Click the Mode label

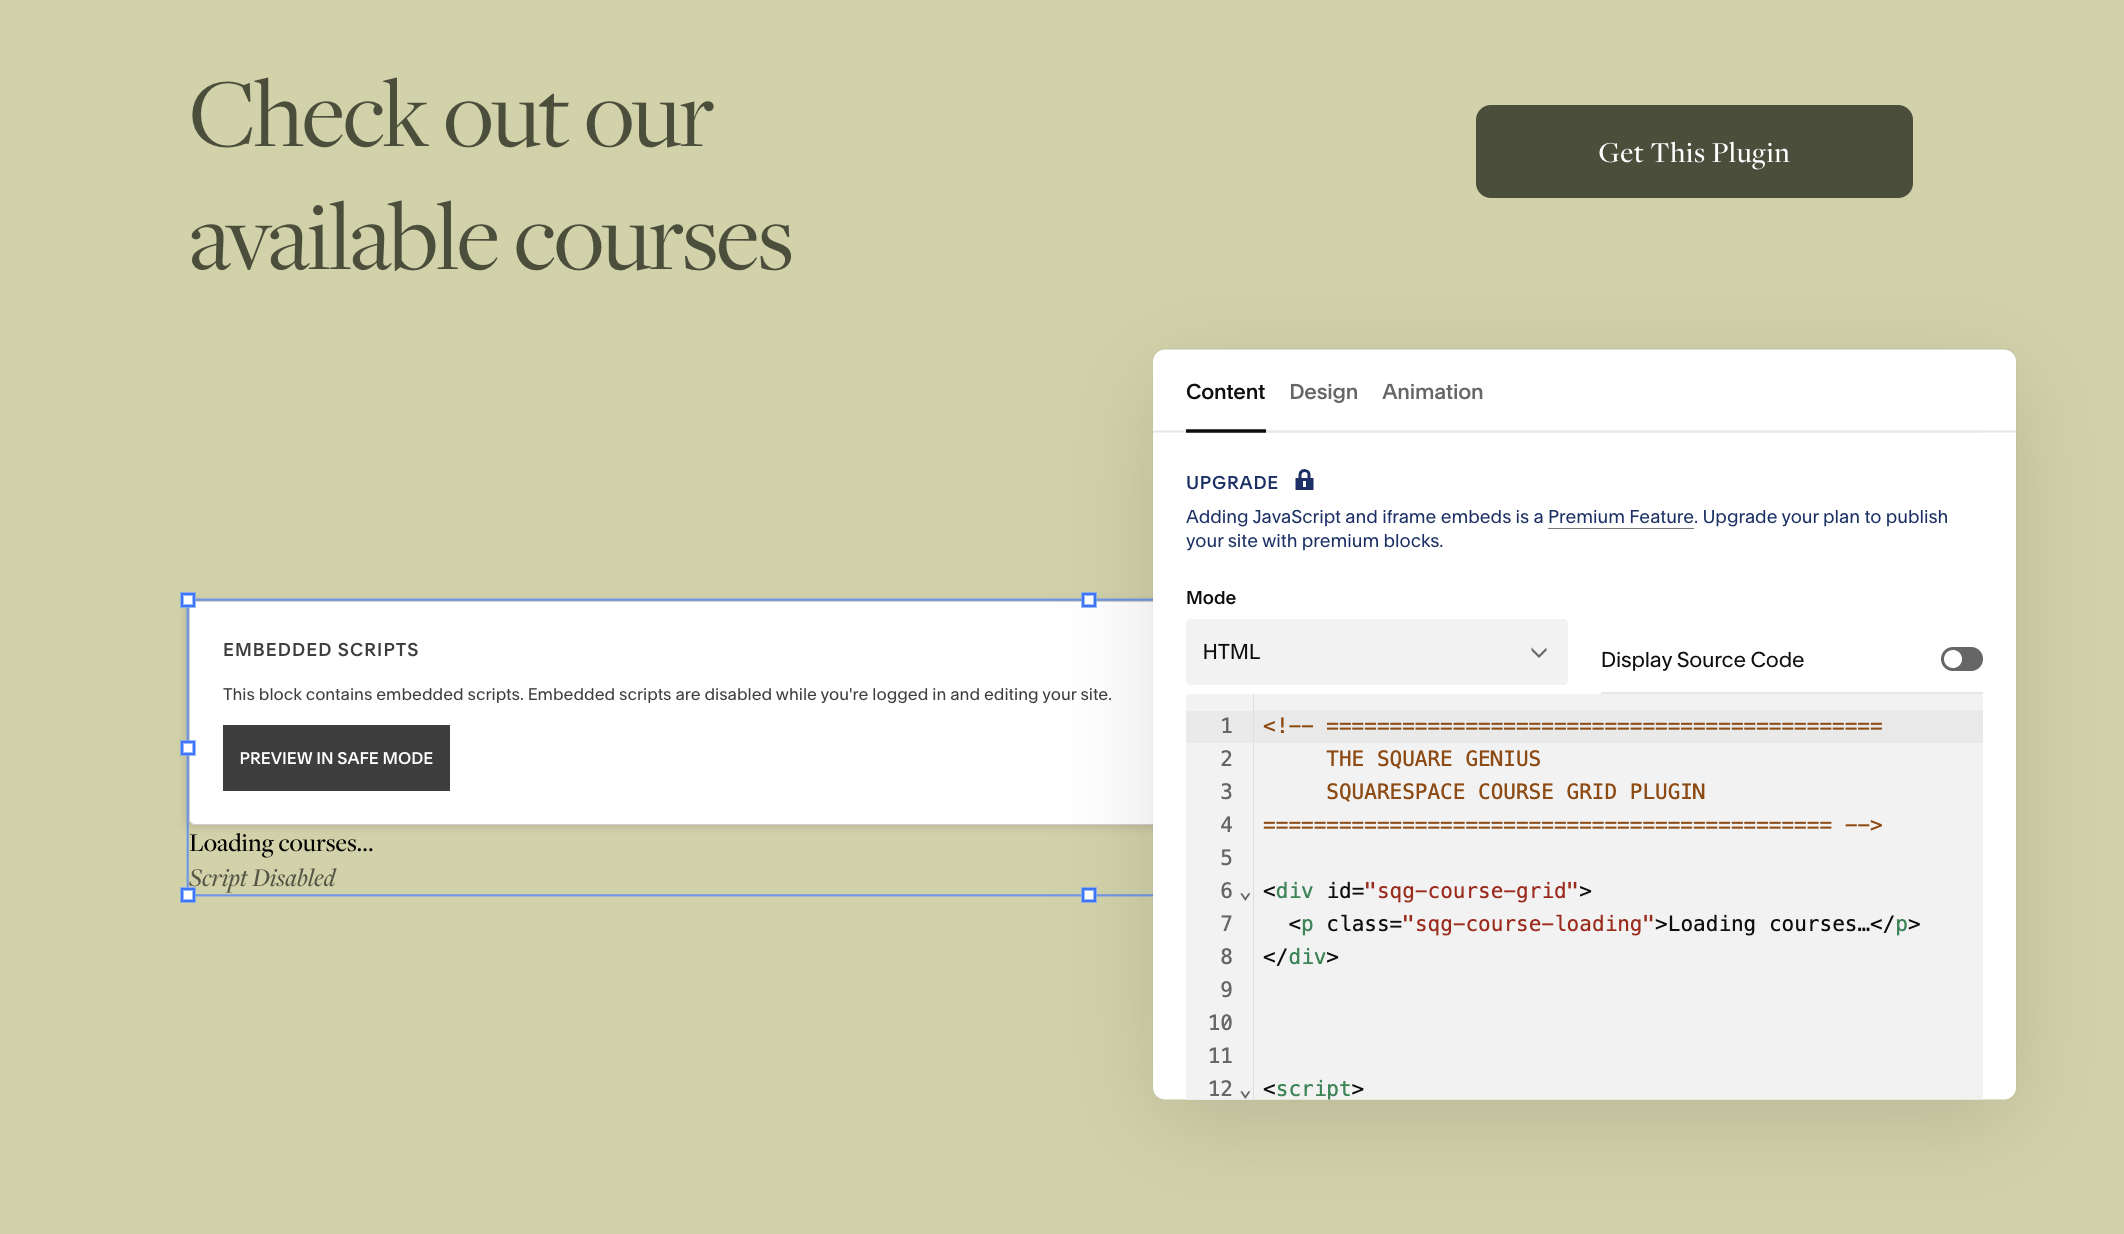[1211, 598]
